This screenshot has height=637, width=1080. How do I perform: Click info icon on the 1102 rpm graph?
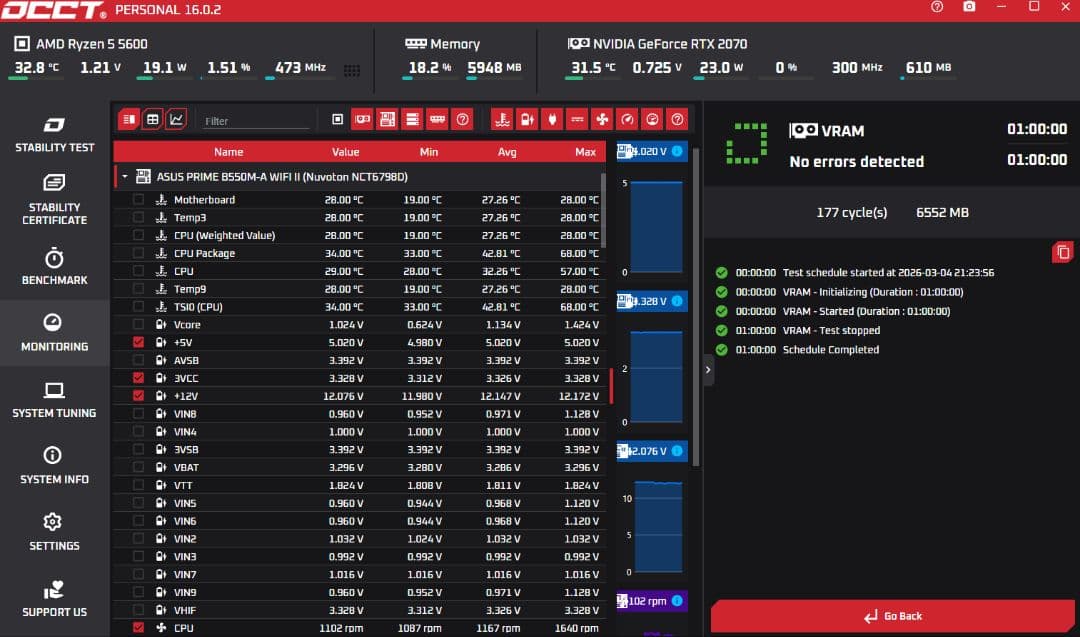(x=677, y=601)
